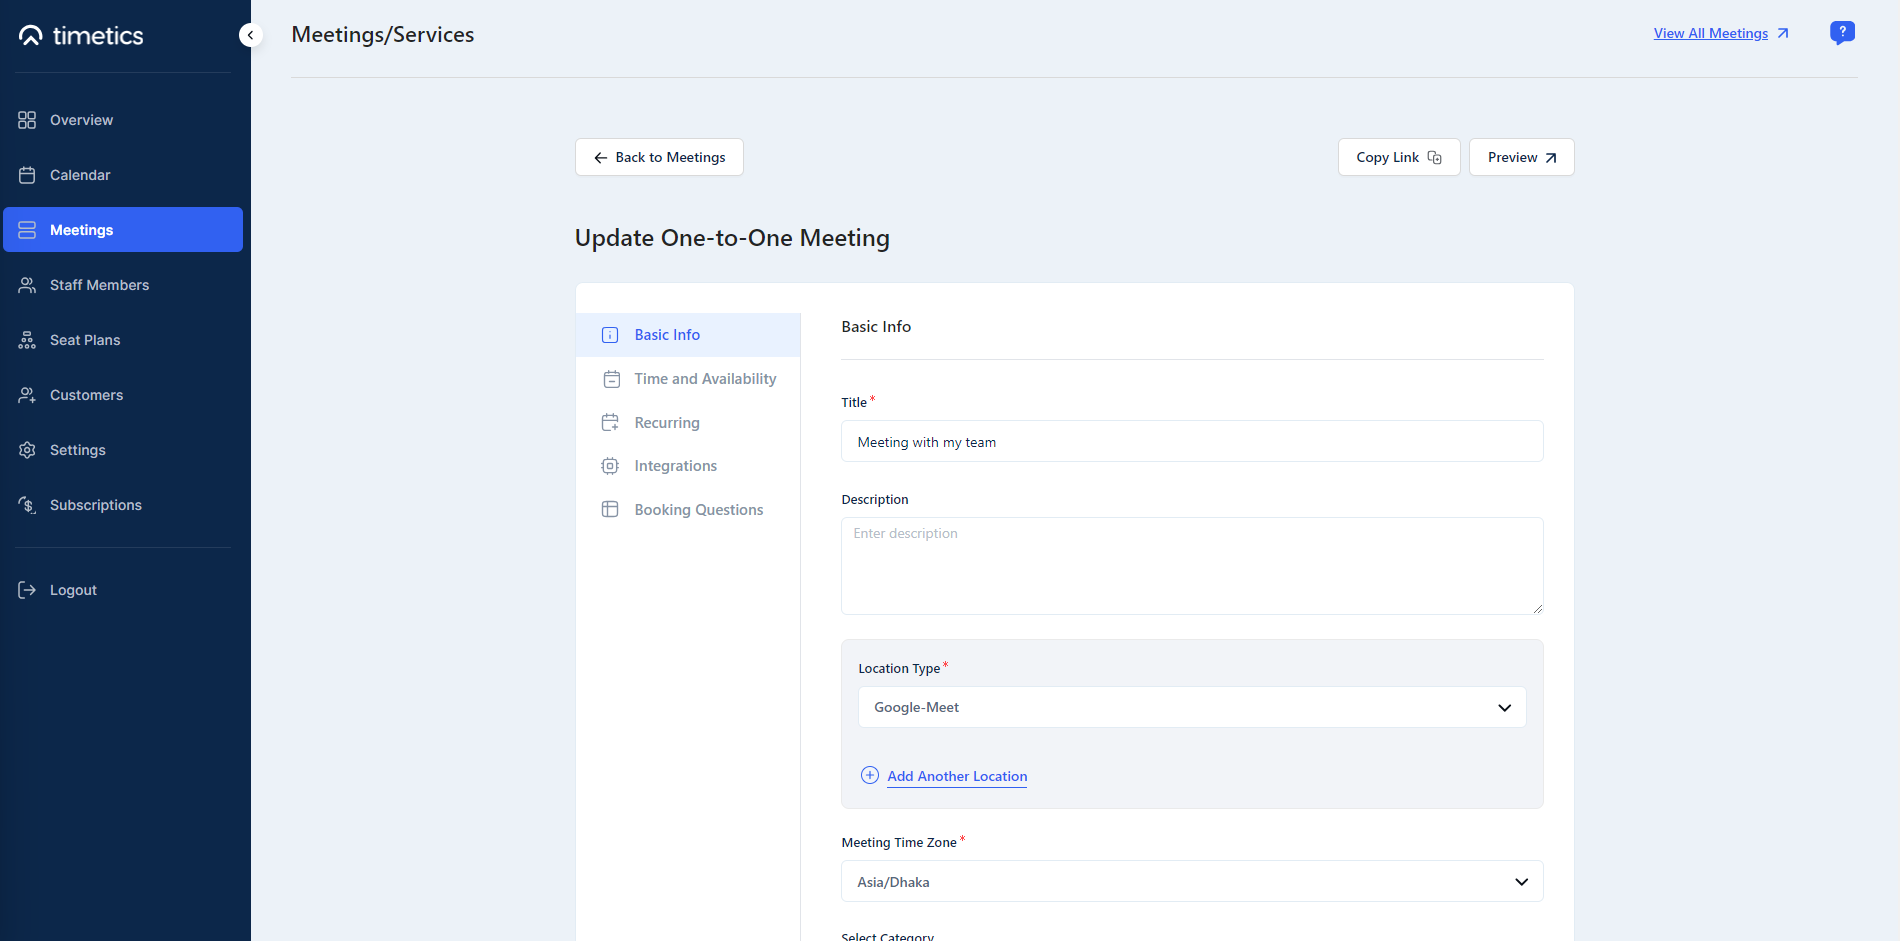Select the Calendar sidebar icon
Viewport: 1900px width, 941px height.
click(27, 174)
